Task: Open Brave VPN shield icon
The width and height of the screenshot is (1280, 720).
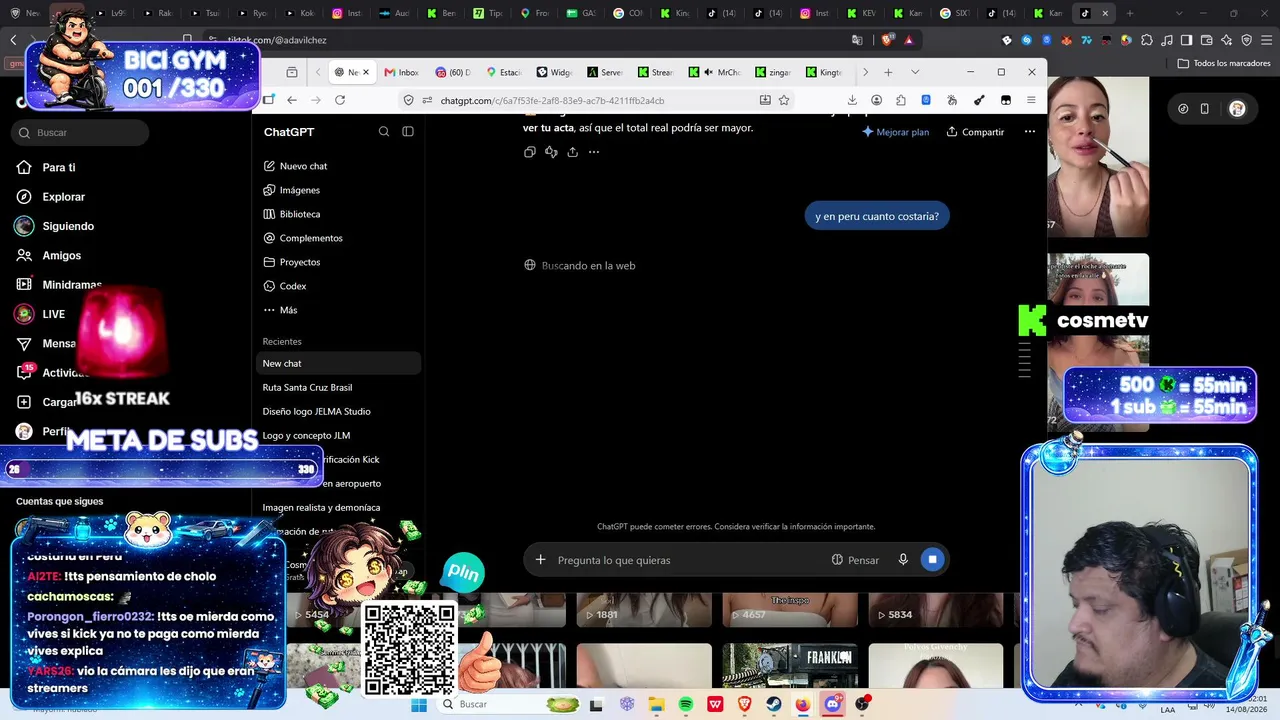Action: click(x=1246, y=40)
